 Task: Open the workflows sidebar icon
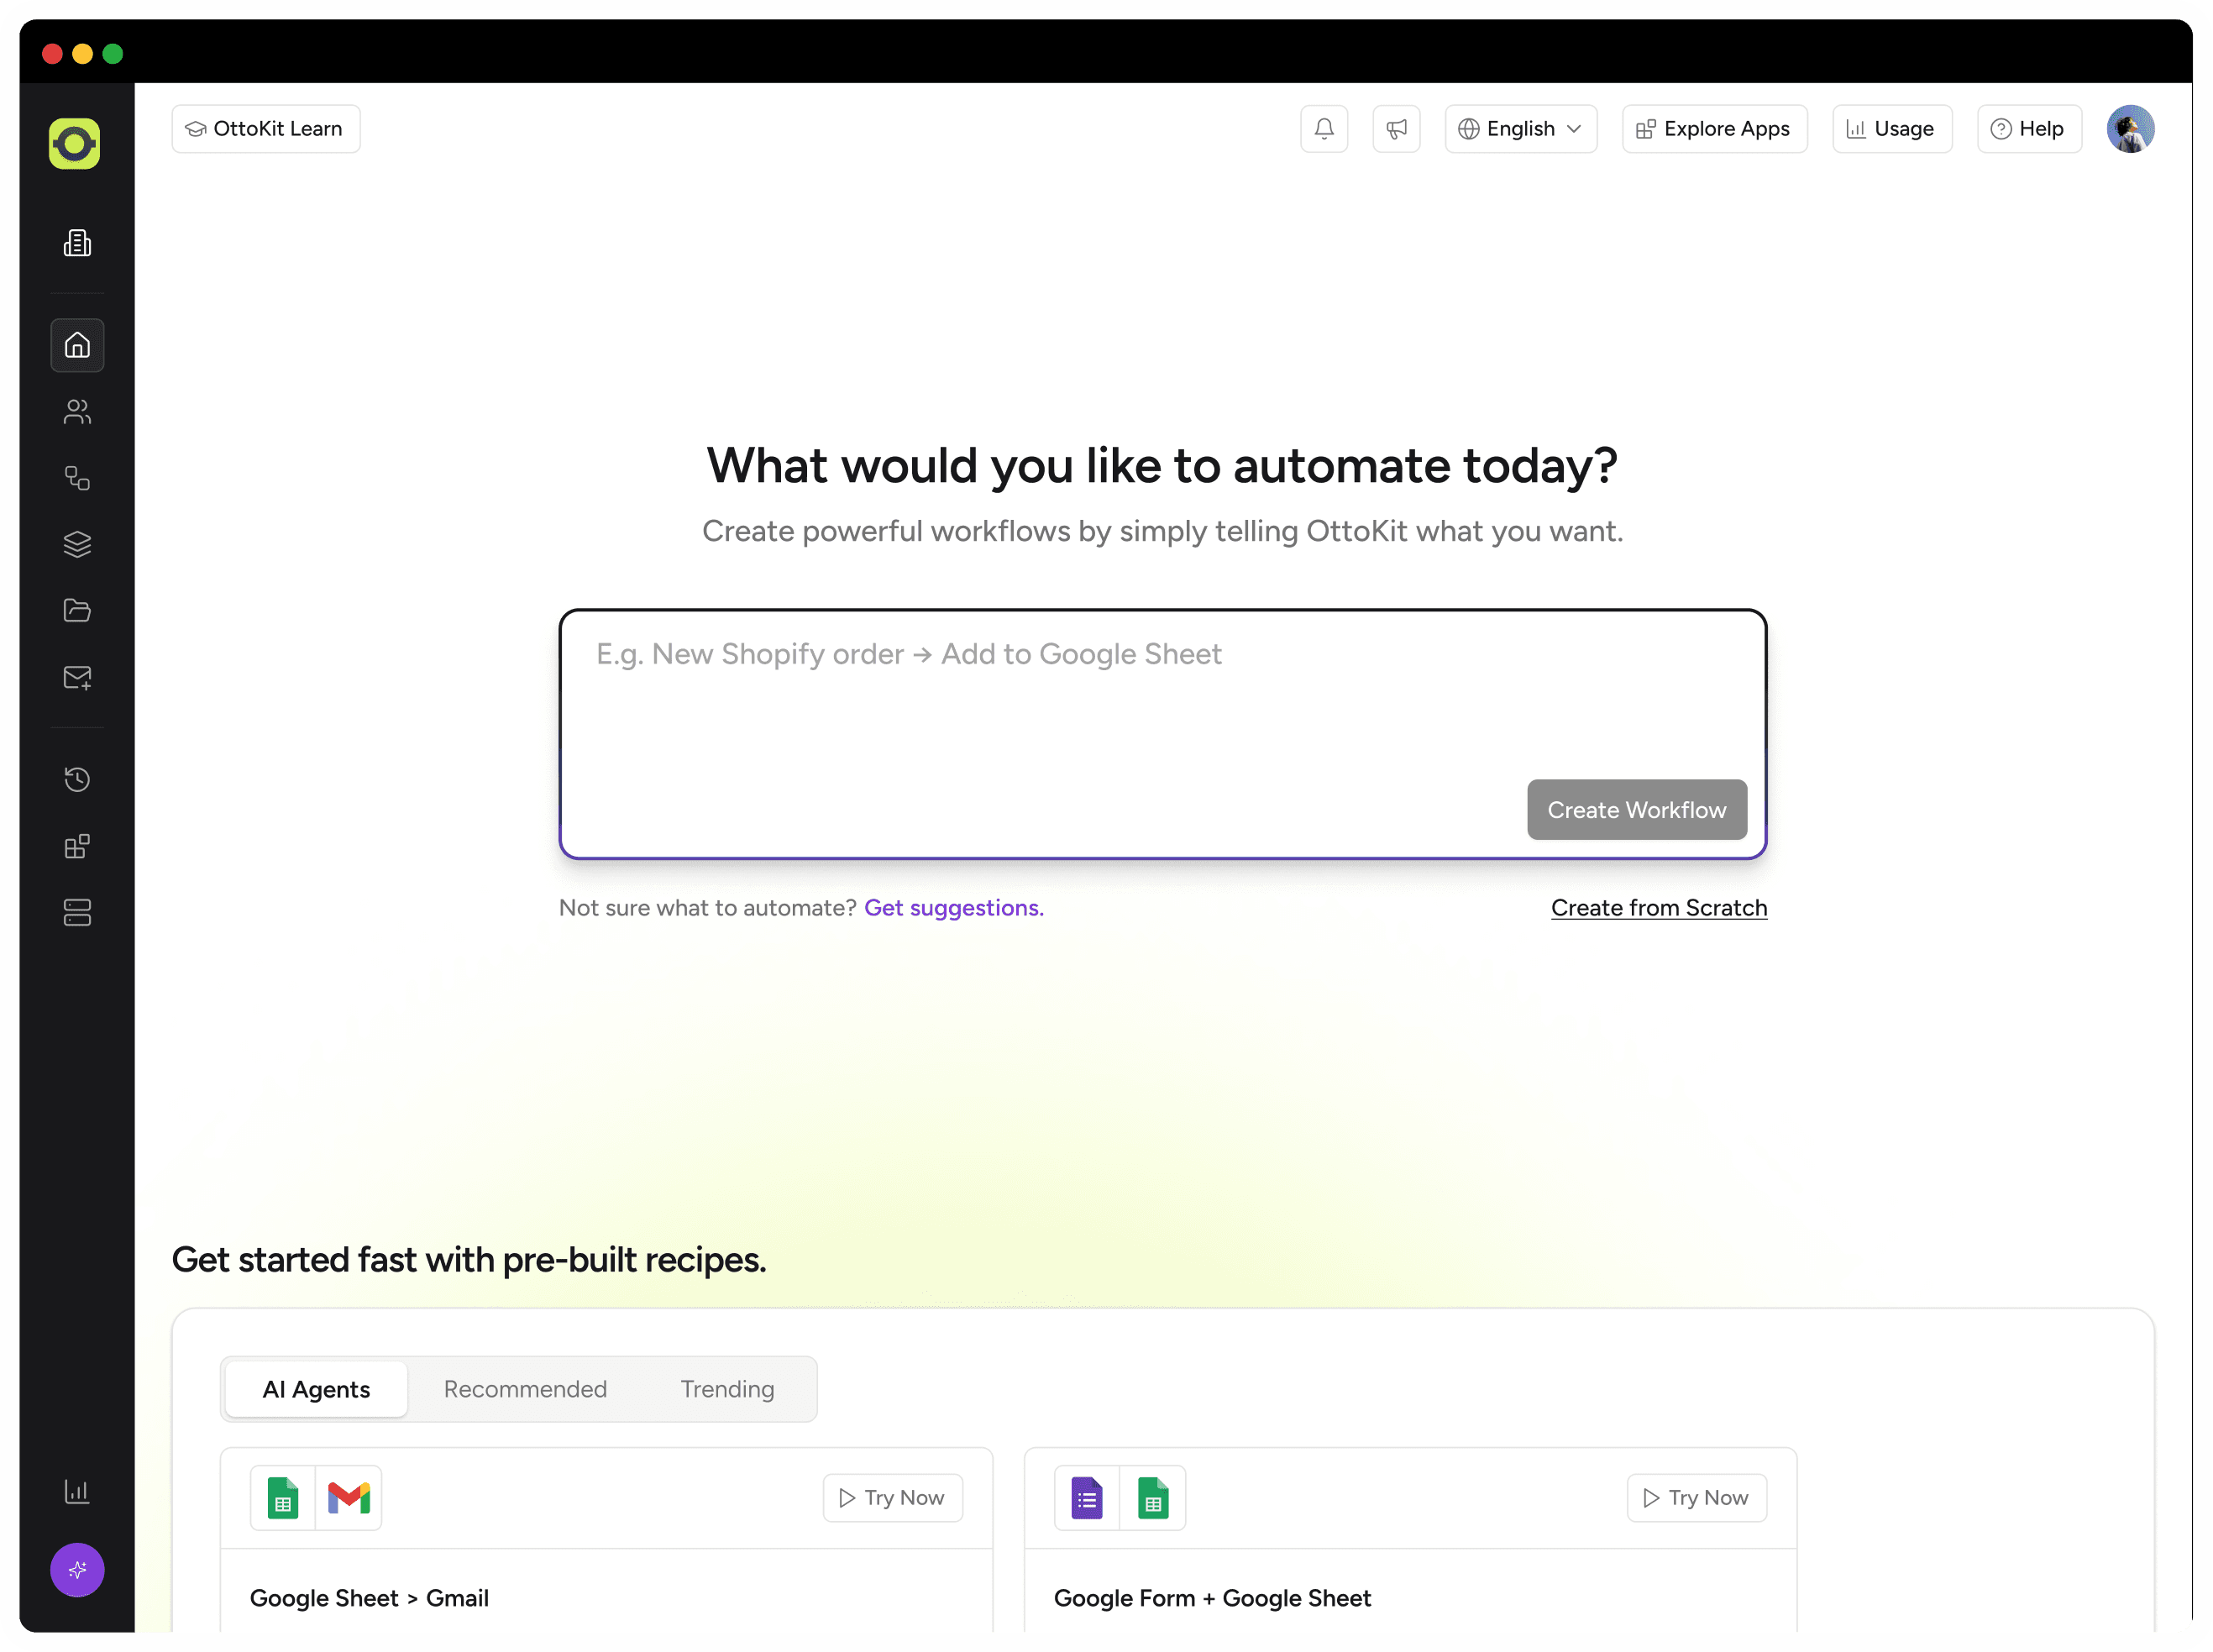pos(77,478)
